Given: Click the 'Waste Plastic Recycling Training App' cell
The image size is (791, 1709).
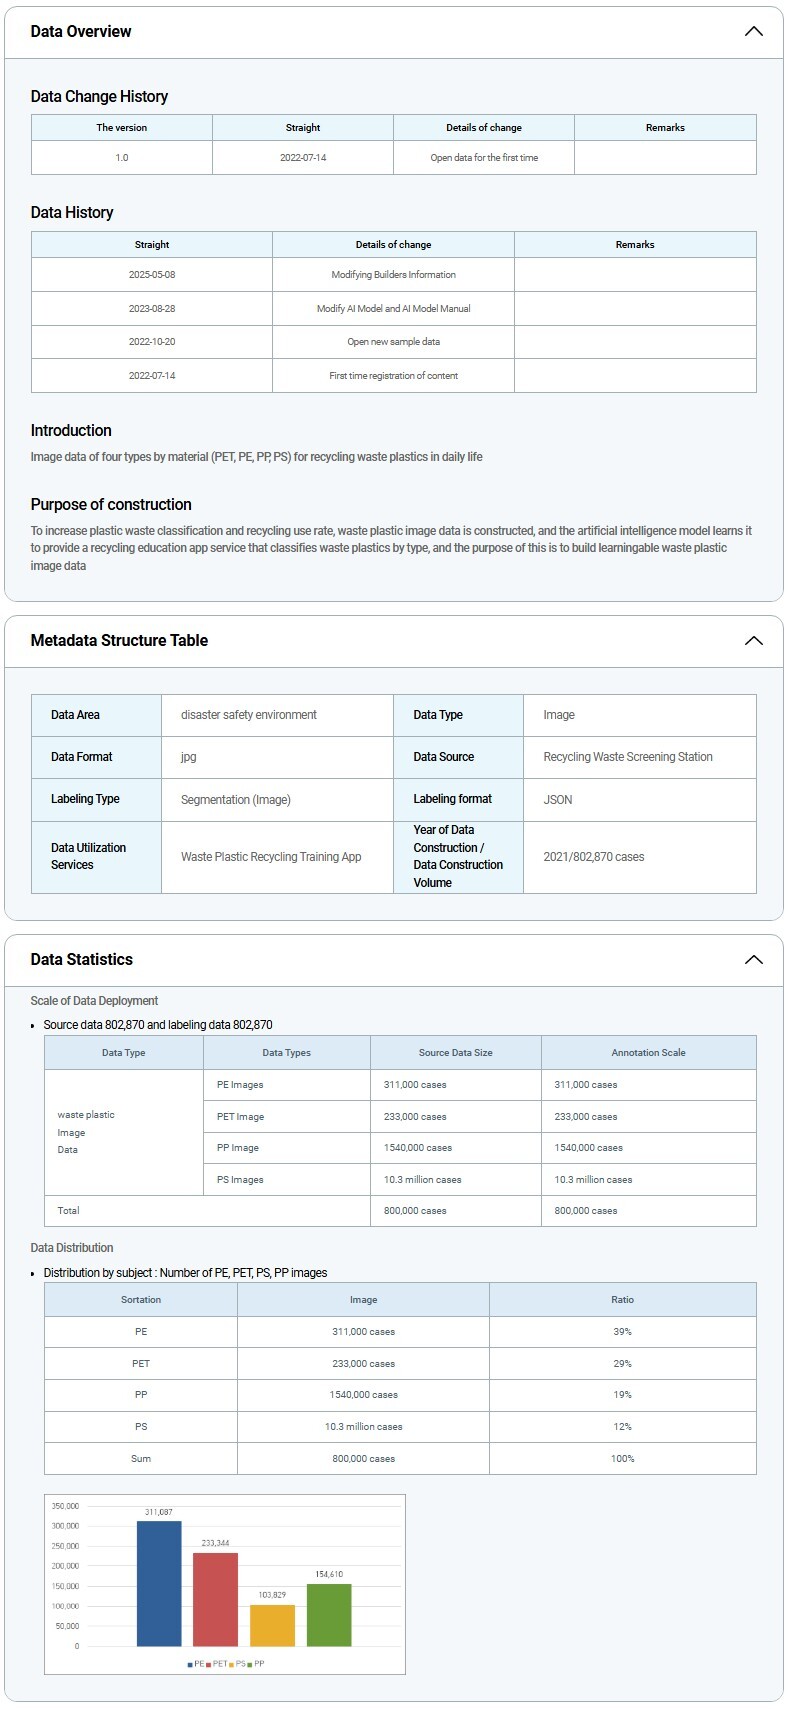Looking at the screenshot, I should tap(271, 856).
